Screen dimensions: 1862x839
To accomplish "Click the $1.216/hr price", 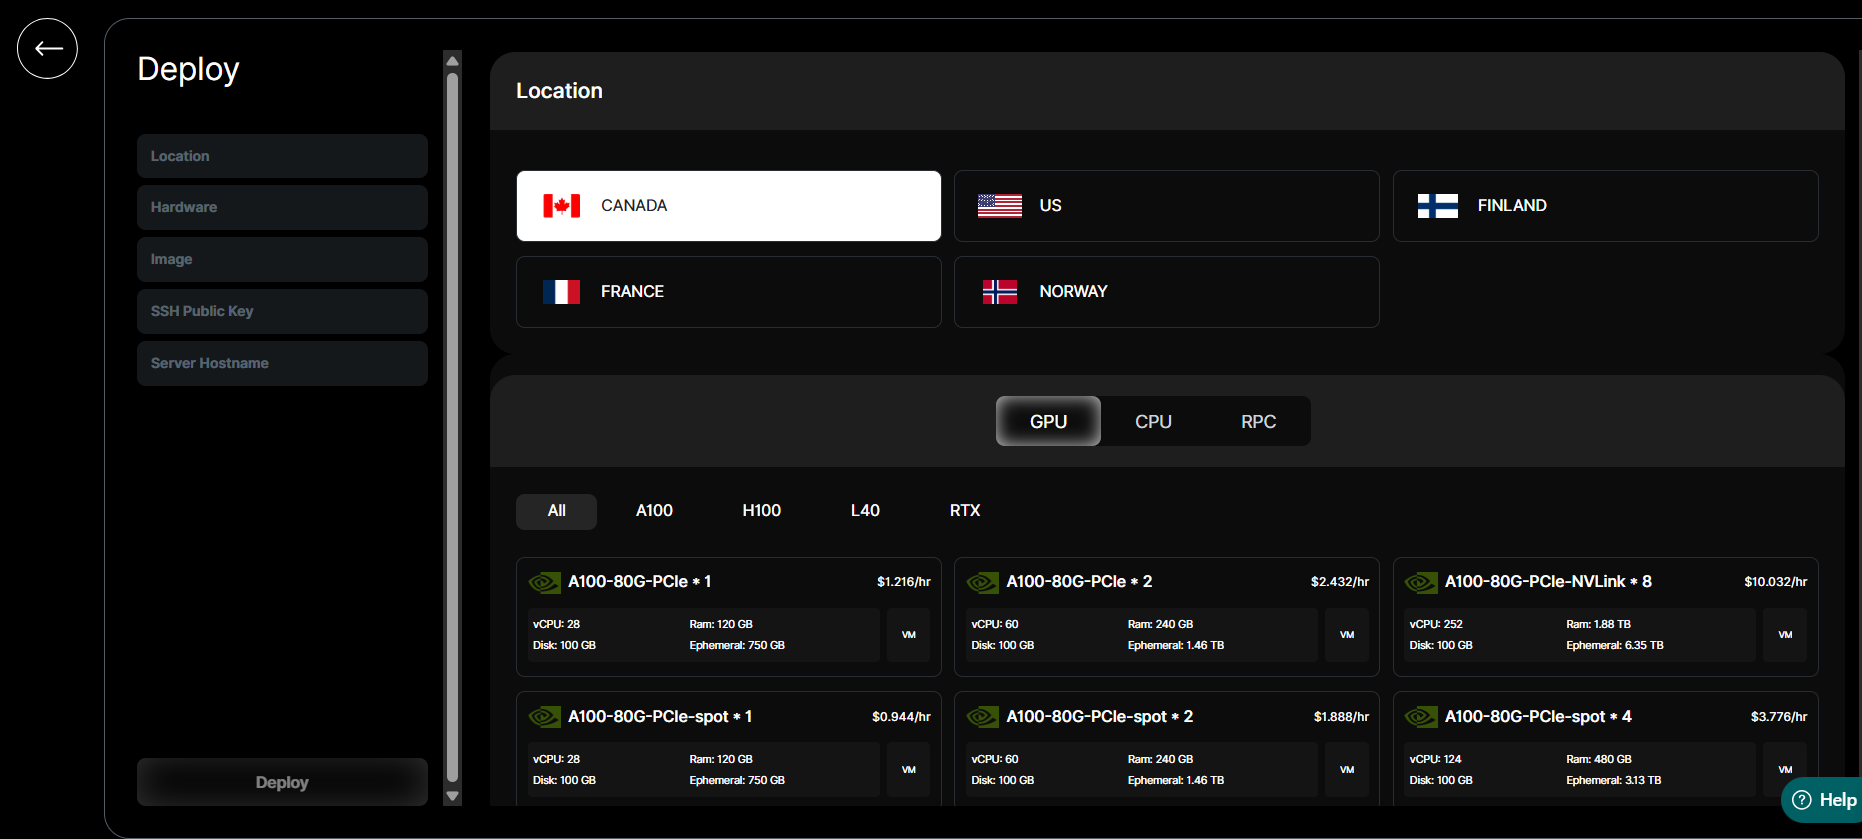I will point(903,582).
